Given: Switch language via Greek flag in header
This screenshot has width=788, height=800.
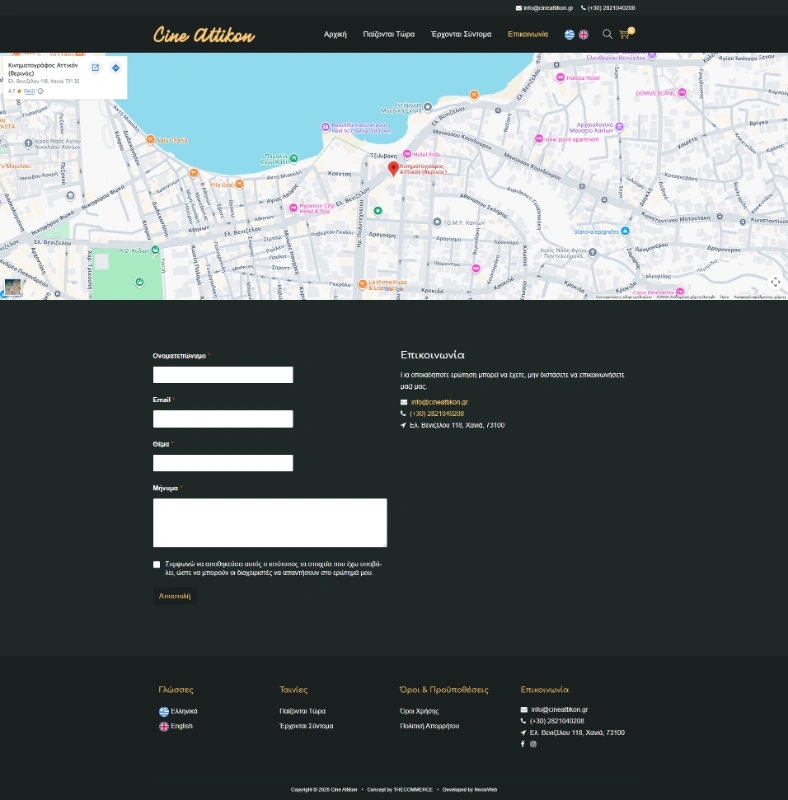Looking at the screenshot, I should coord(570,35).
